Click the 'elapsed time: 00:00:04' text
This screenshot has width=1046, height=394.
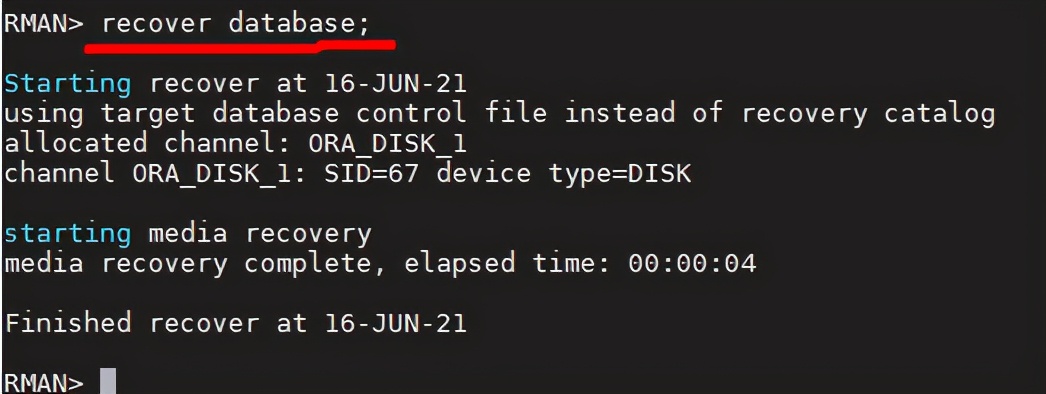(580, 264)
